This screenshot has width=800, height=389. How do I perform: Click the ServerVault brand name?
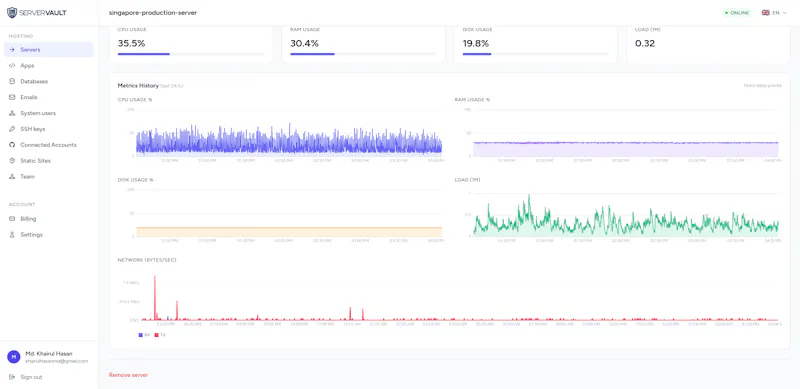[x=43, y=13]
